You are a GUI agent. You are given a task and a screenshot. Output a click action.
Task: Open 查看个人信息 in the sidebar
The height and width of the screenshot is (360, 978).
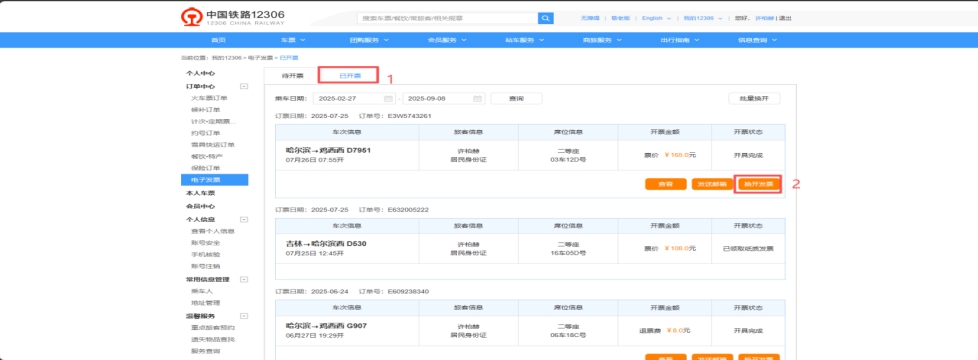click(x=213, y=231)
